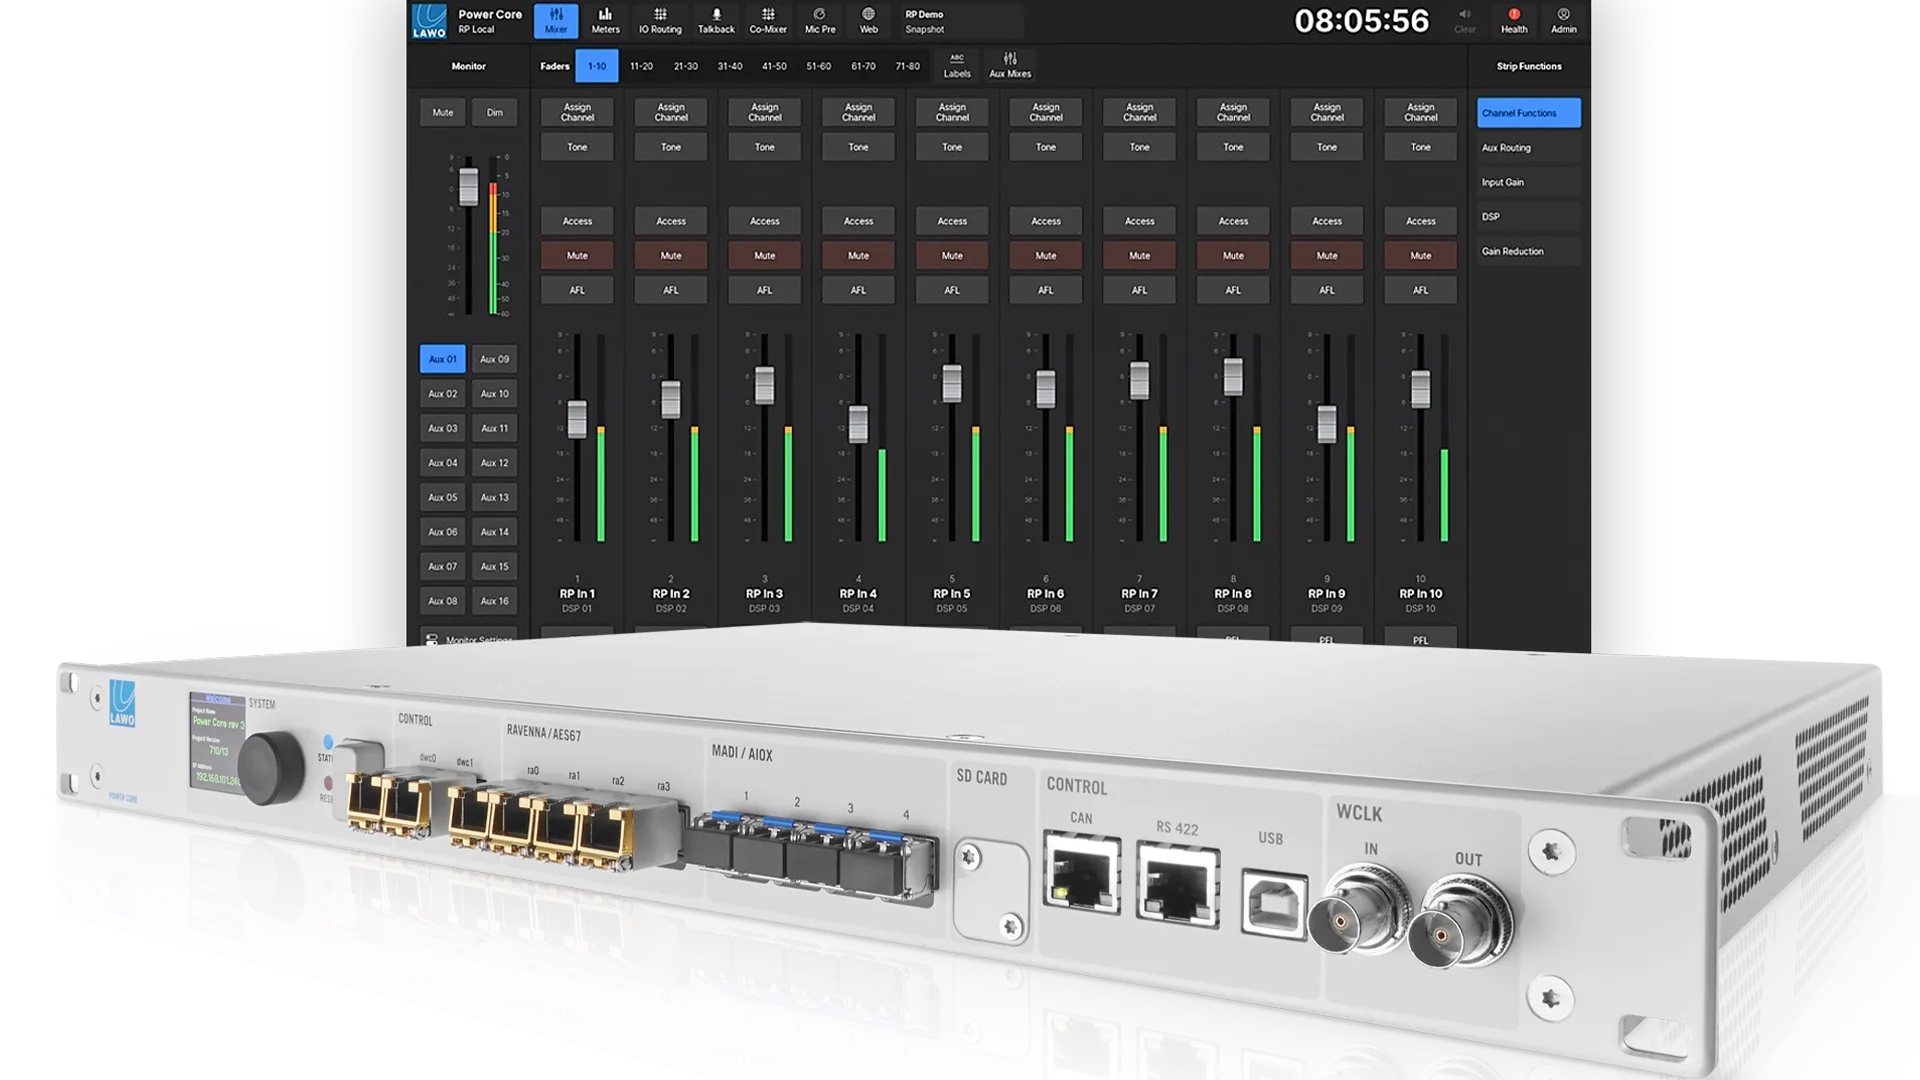
Task: Click Assign Channel for RP In 6
Action: [x=1046, y=112]
